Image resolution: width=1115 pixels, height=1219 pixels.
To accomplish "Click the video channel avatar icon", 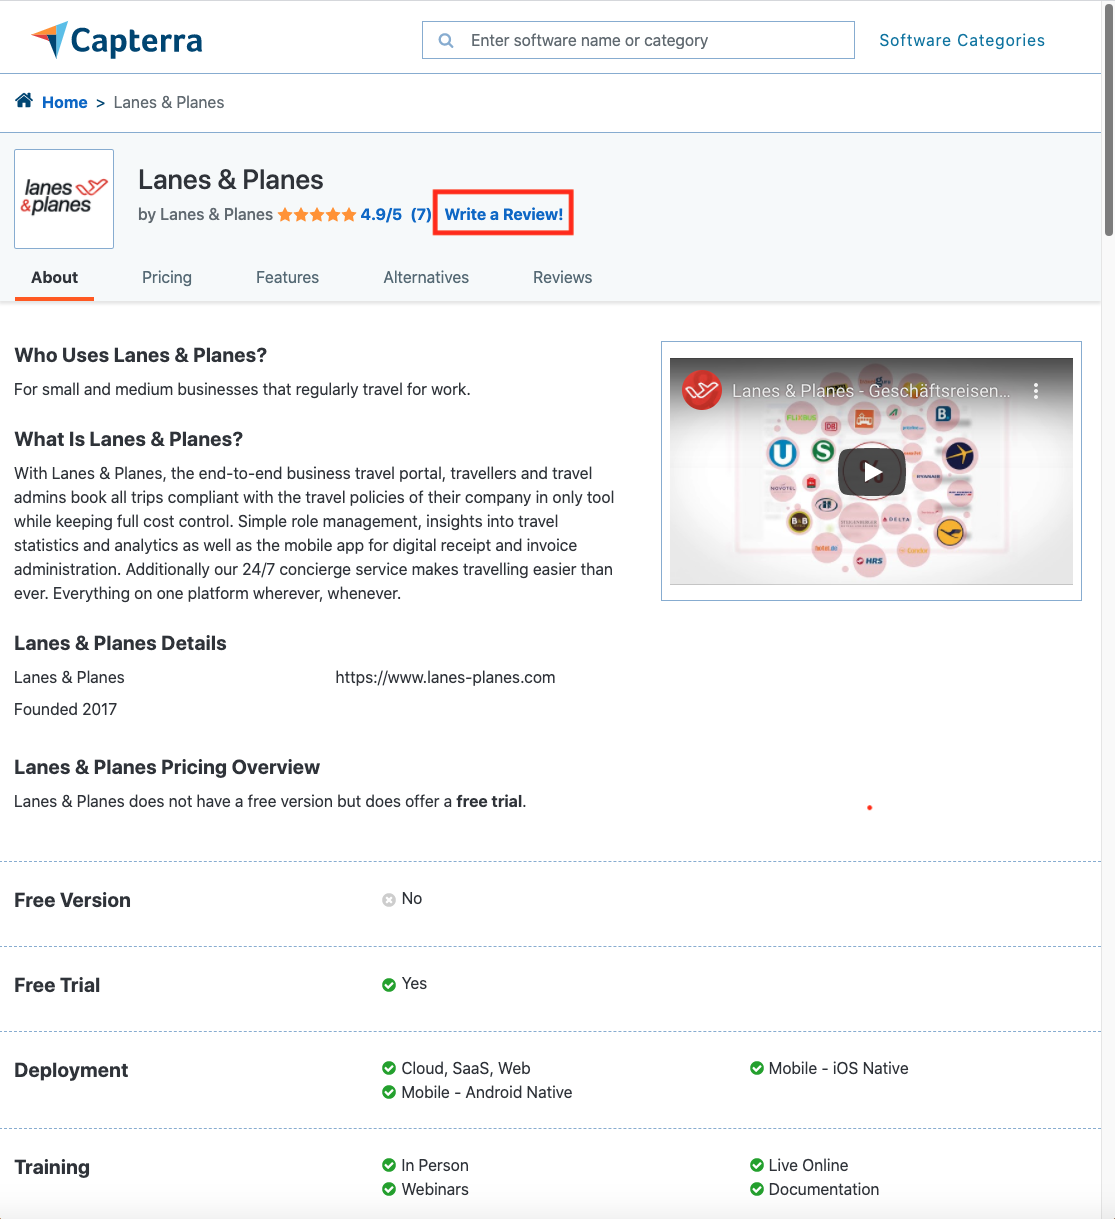I will click(x=702, y=390).
